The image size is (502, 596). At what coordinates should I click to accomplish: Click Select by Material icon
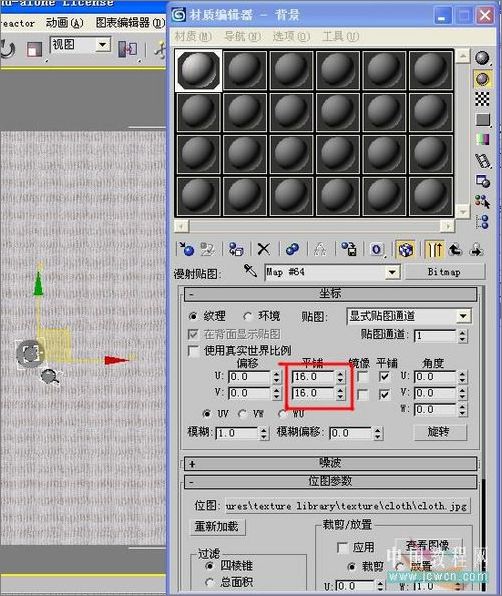point(482,201)
